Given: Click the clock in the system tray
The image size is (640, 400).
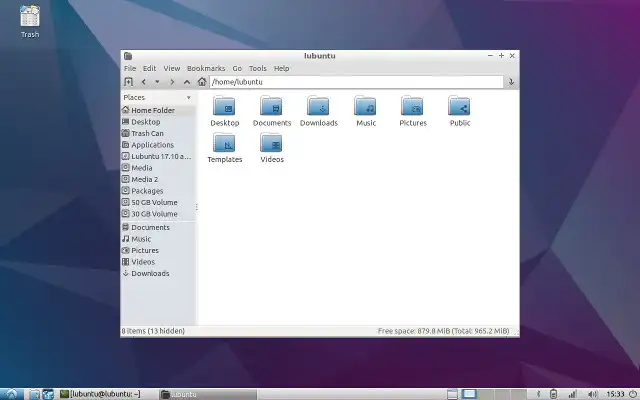Looking at the screenshot, I should pos(616,394).
